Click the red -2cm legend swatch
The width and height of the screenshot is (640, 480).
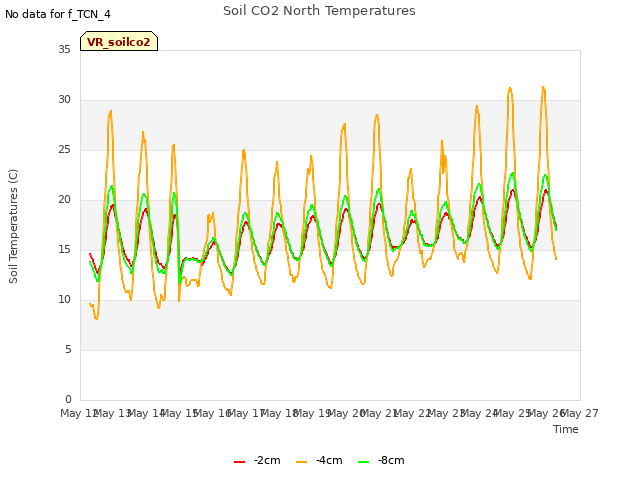[x=240, y=462]
